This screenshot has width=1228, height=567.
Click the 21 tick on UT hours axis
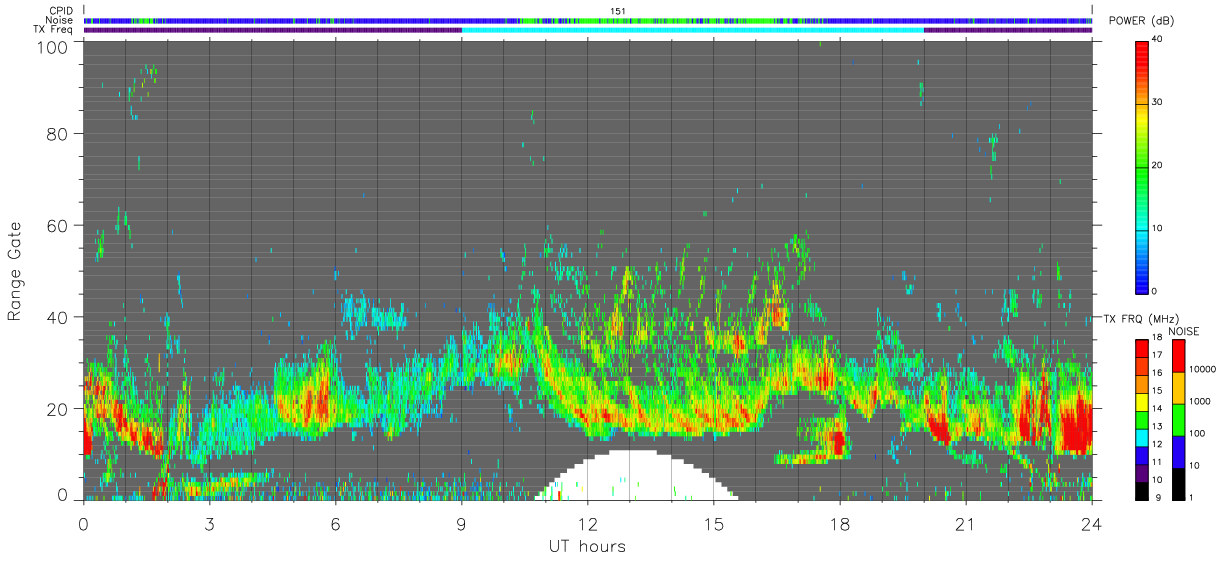click(x=966, y=523)
